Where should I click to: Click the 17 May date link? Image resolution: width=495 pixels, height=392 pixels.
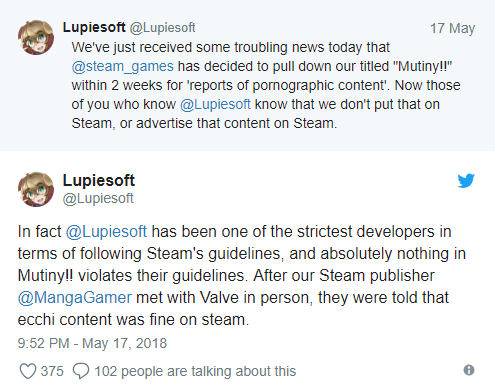click(452, 28)
